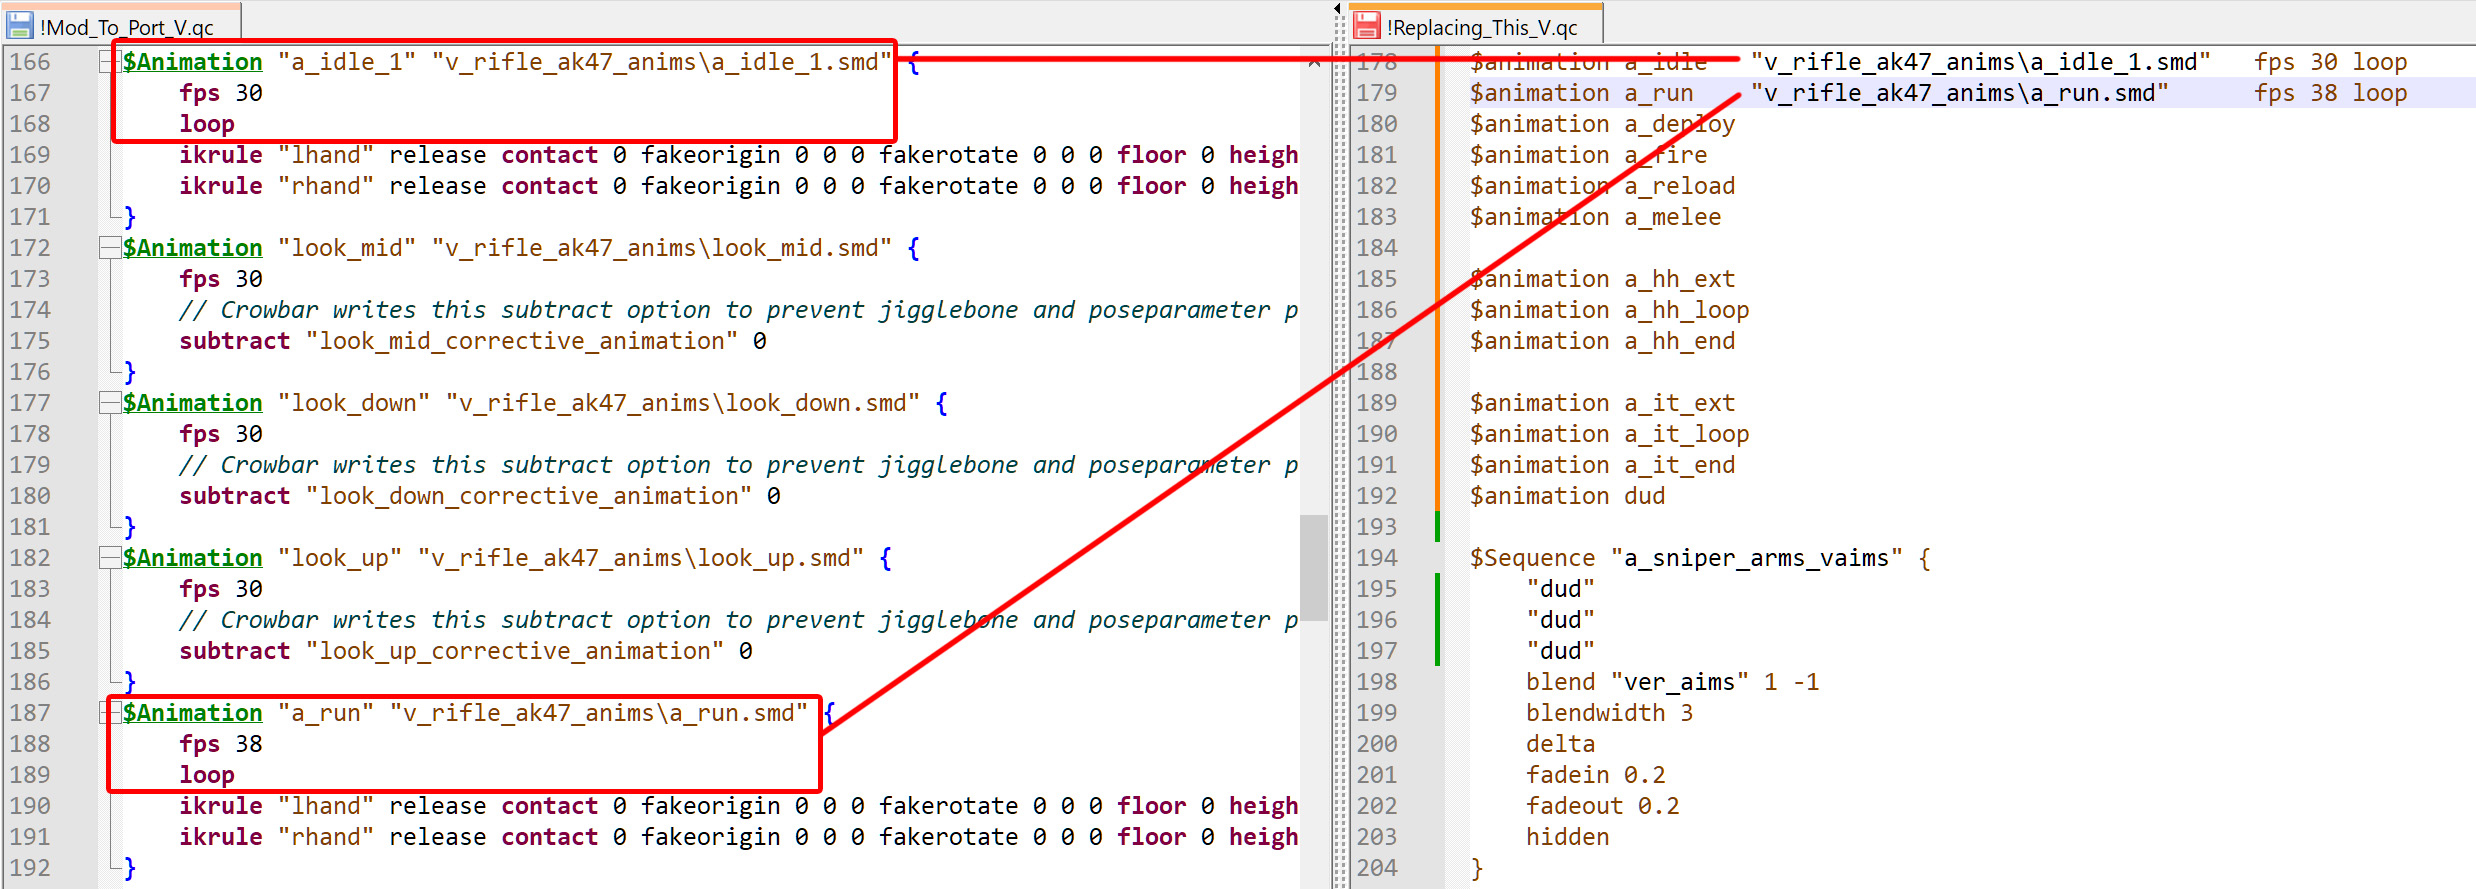Screen dimensions: 2476x889
Task: Click the fadeout 0.2 line
Action: click(1603, 806)
